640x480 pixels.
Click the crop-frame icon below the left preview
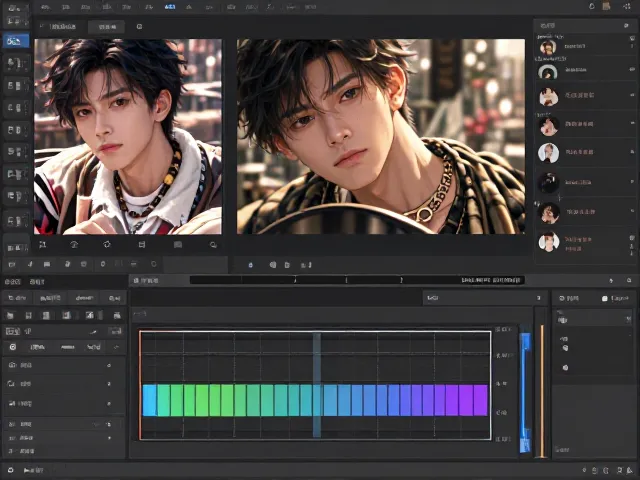[x=42, y=244]
